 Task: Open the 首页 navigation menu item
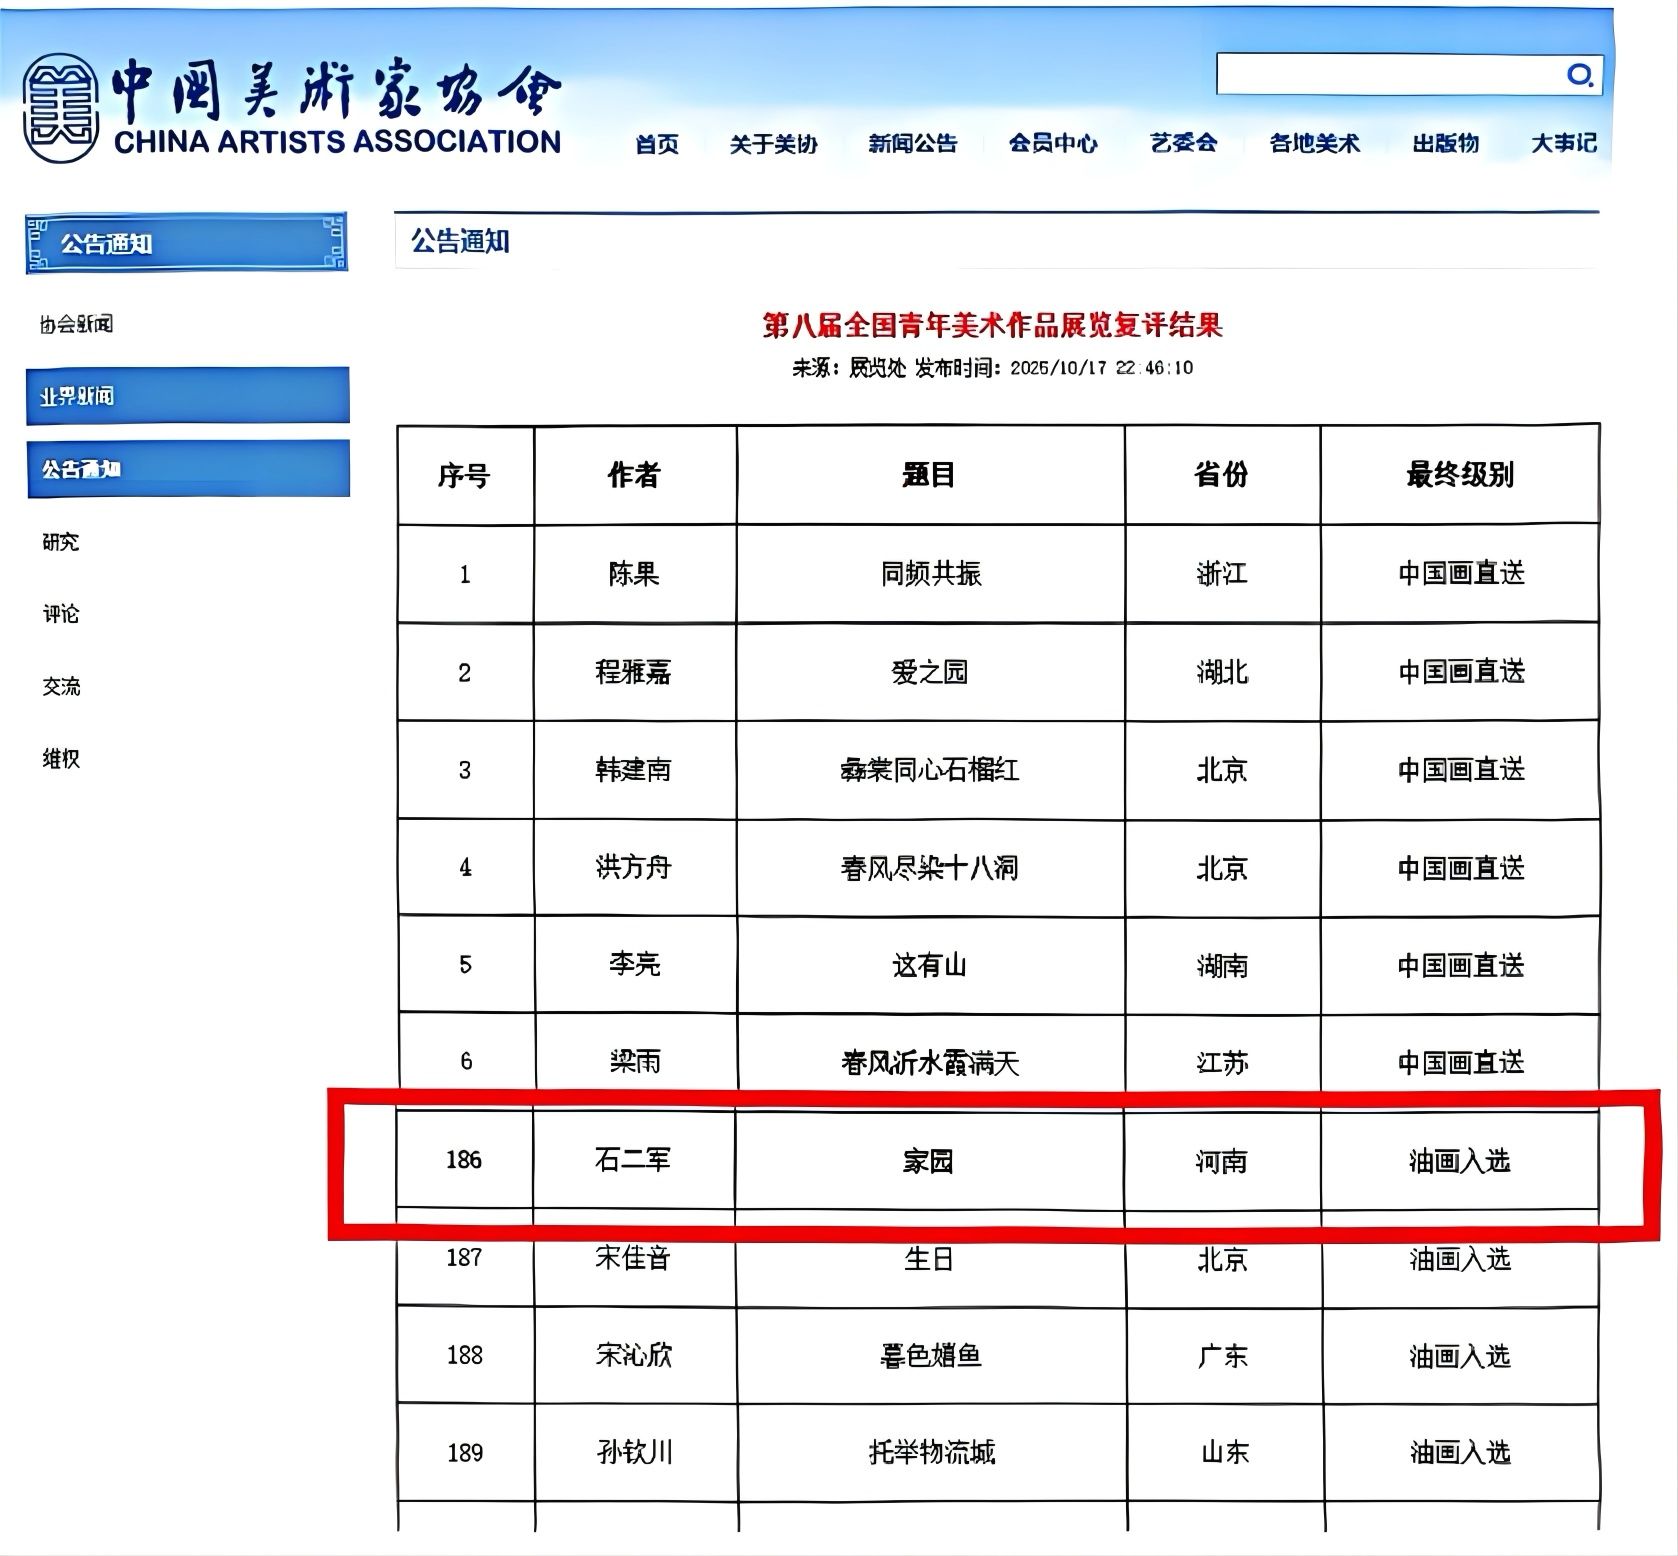[657, 144]
